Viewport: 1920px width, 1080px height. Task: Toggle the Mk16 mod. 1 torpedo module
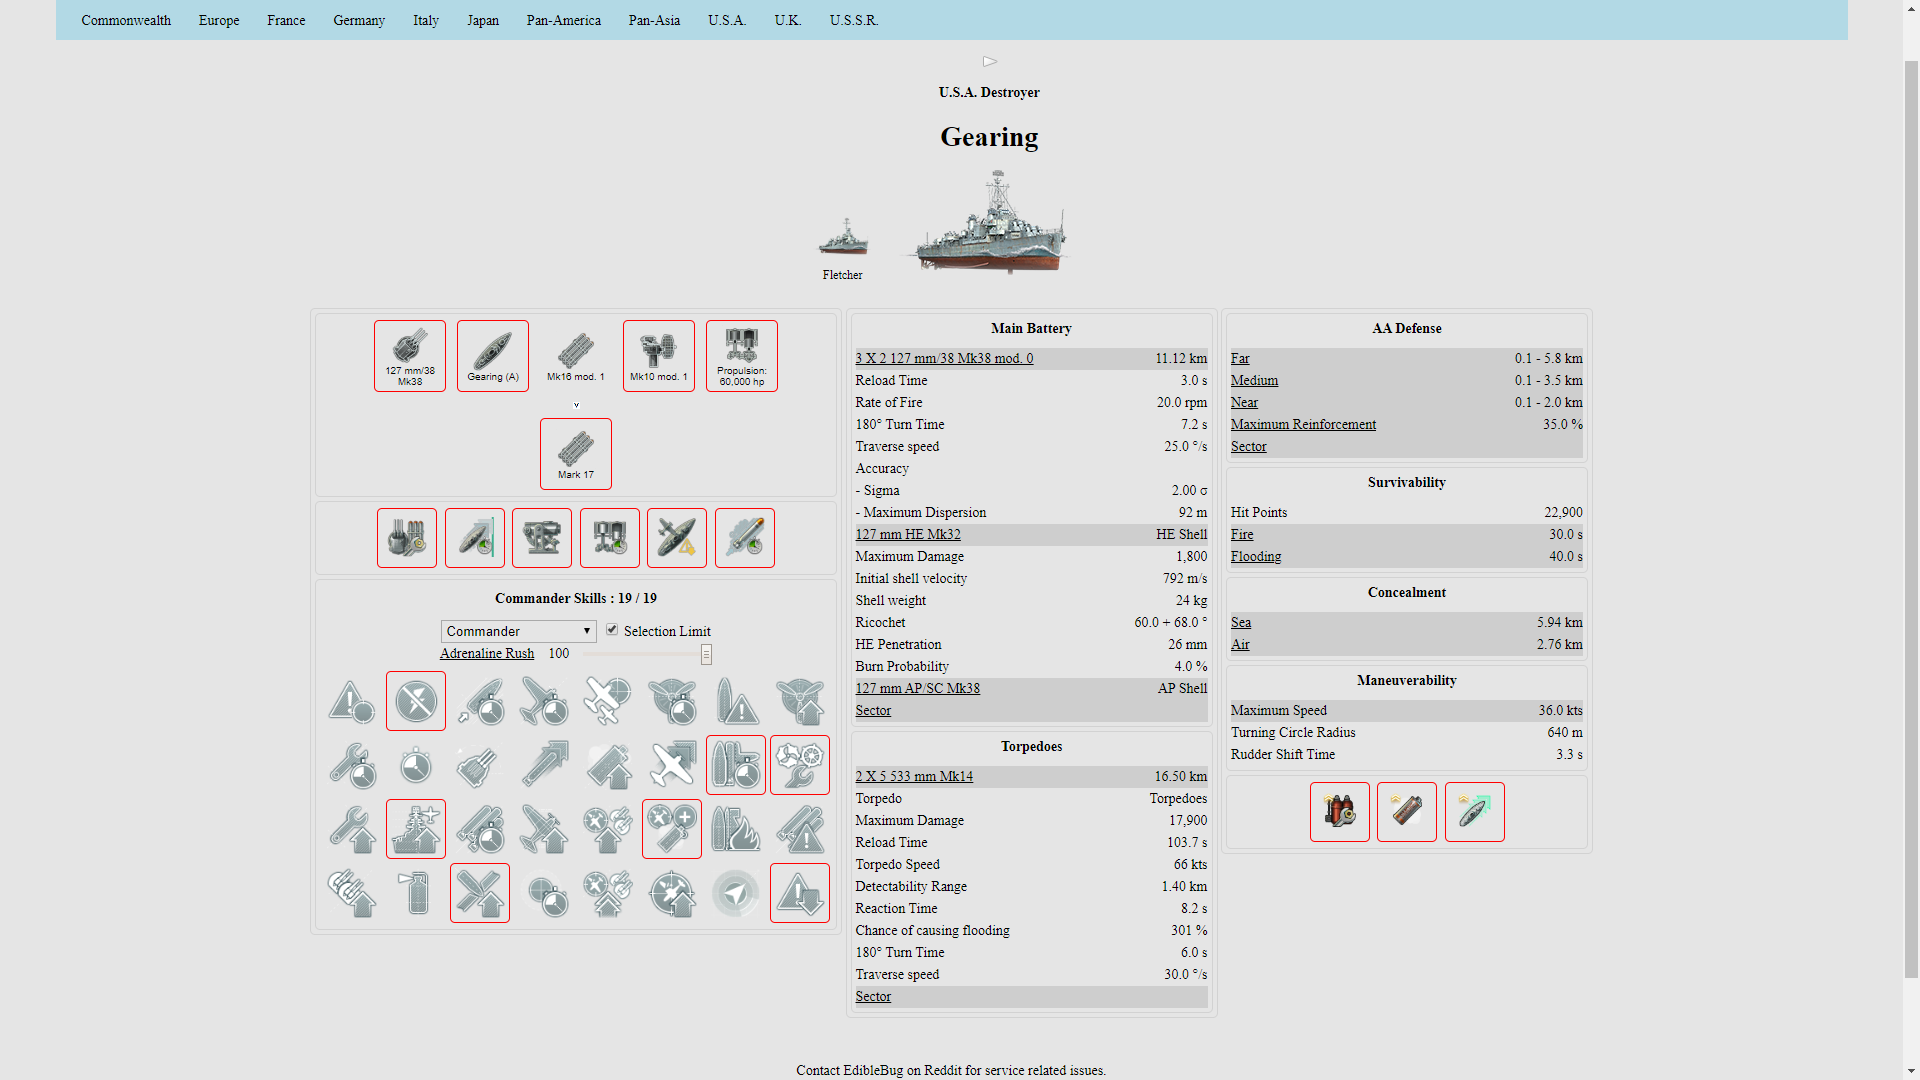pyautogui.click(x=576, y=356)
